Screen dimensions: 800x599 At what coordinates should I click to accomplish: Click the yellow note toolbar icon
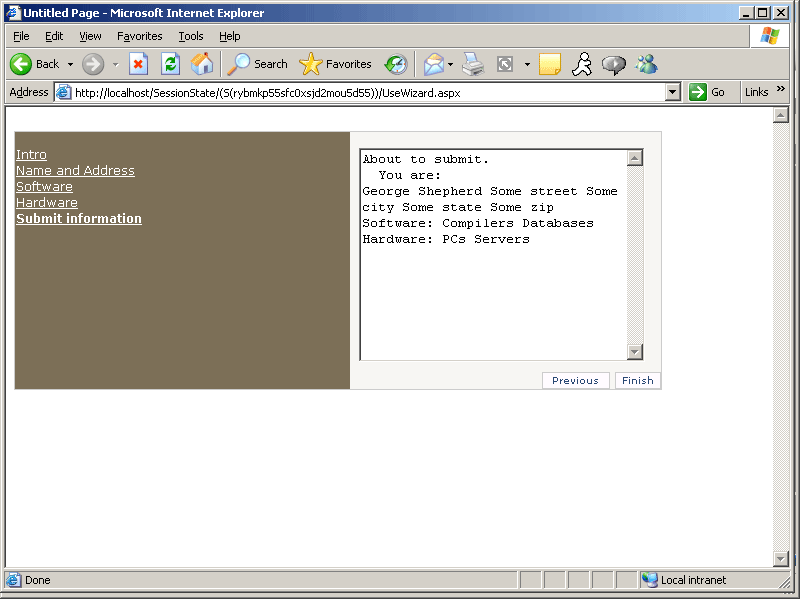[x=549, y=64]
